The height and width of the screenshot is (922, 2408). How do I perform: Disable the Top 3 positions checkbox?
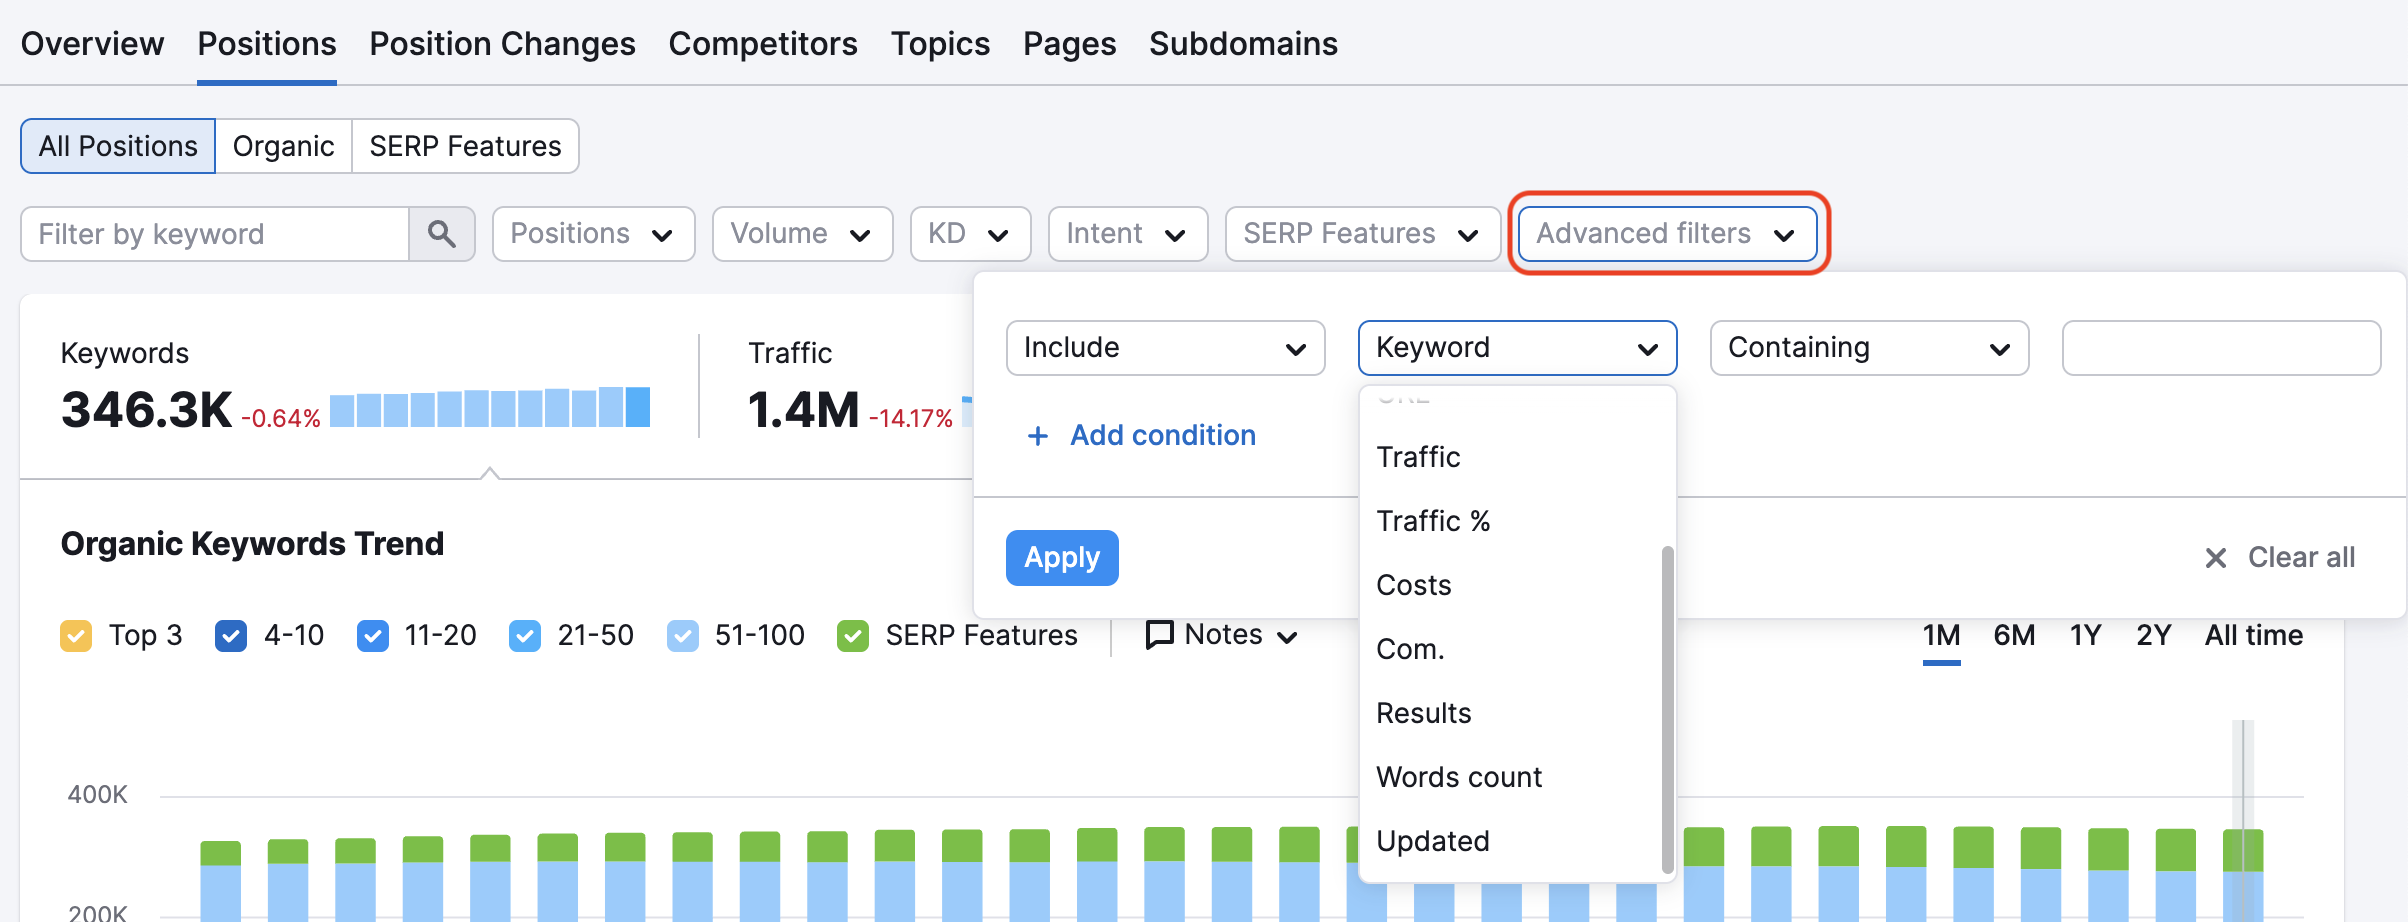[76, 635]
